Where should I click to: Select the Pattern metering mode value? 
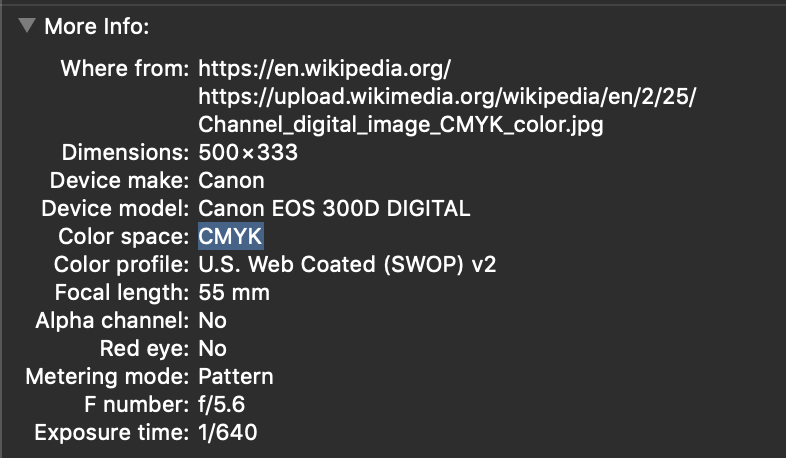(236, 377)
